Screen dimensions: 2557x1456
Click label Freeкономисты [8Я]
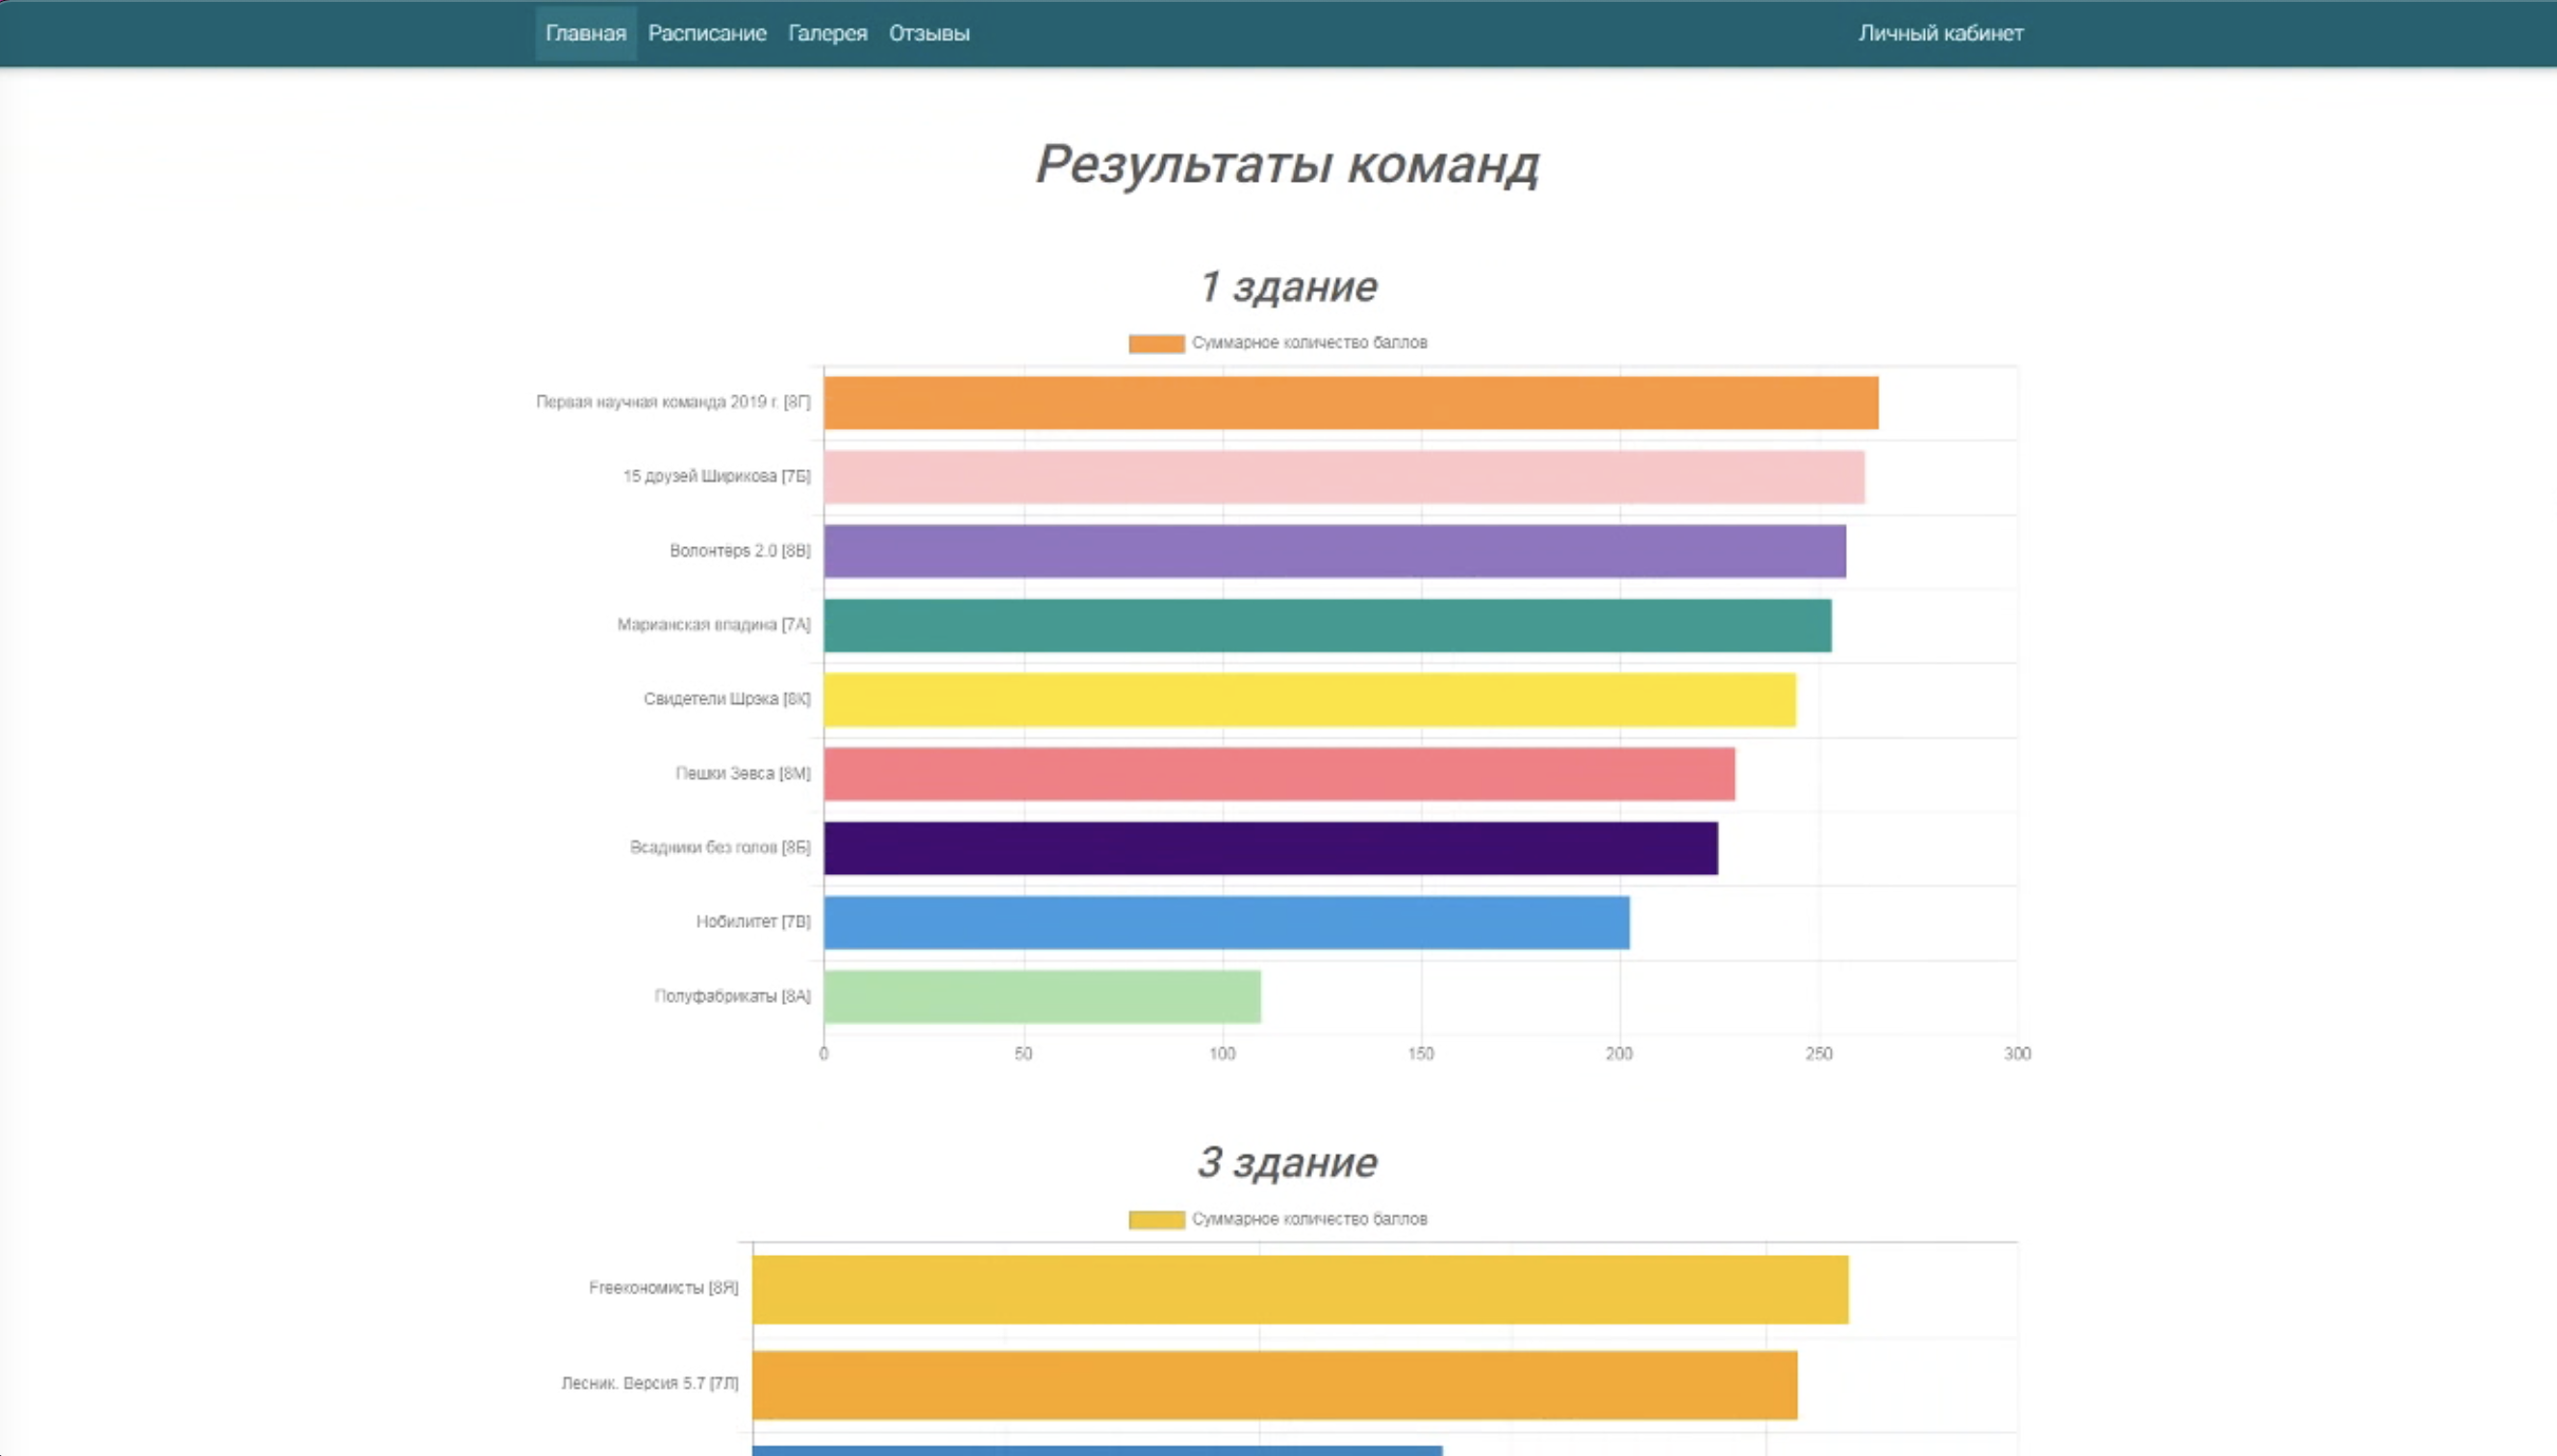(x=663, y=1288)
